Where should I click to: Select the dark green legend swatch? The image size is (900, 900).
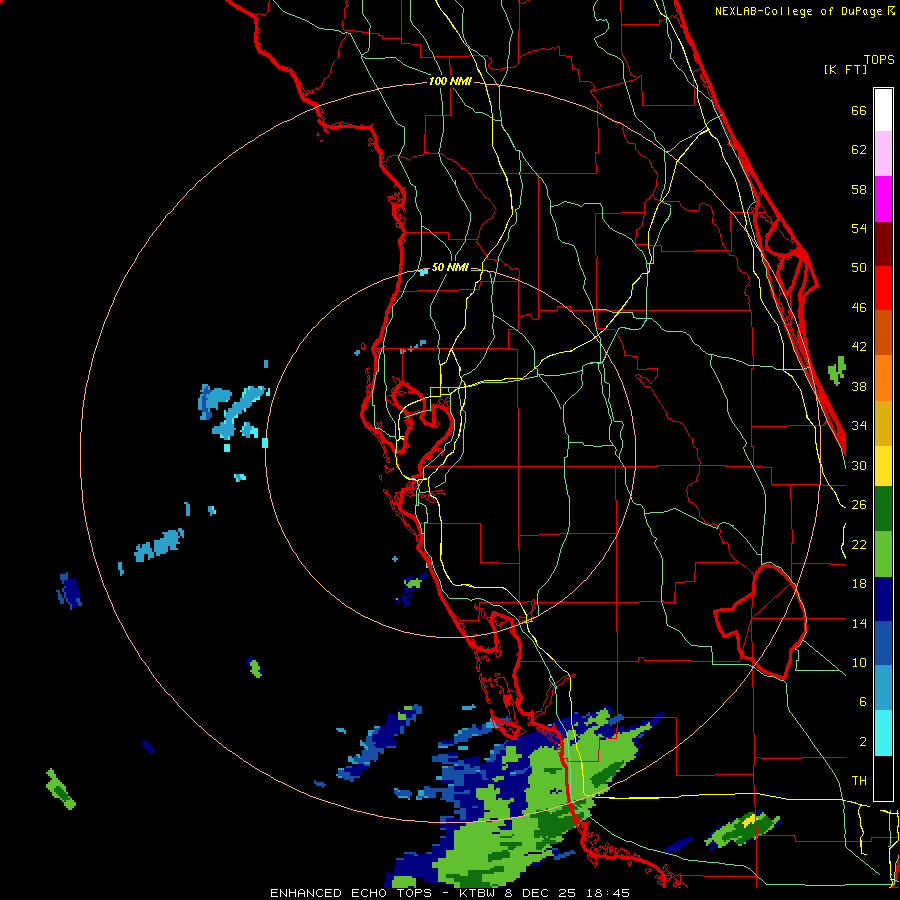click(883, 509)
